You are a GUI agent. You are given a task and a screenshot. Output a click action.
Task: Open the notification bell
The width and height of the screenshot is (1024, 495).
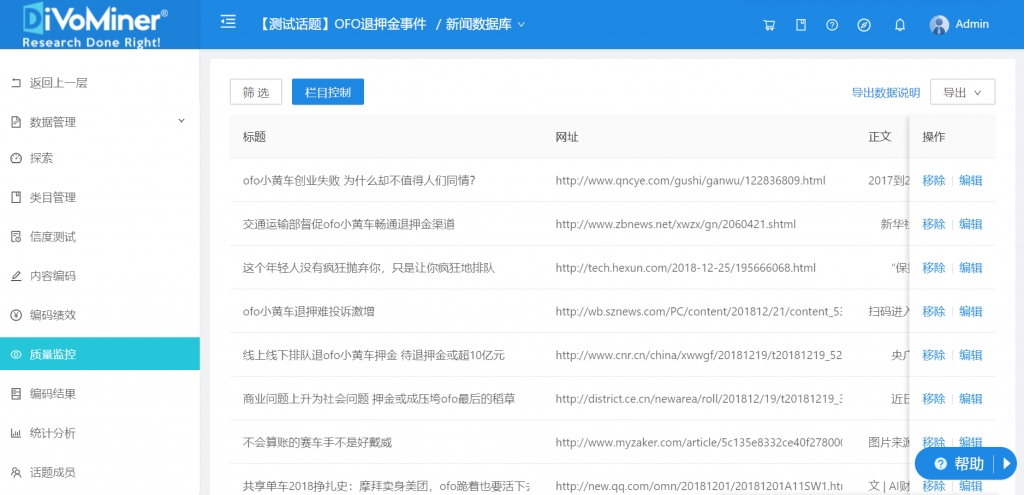[900, 25]
